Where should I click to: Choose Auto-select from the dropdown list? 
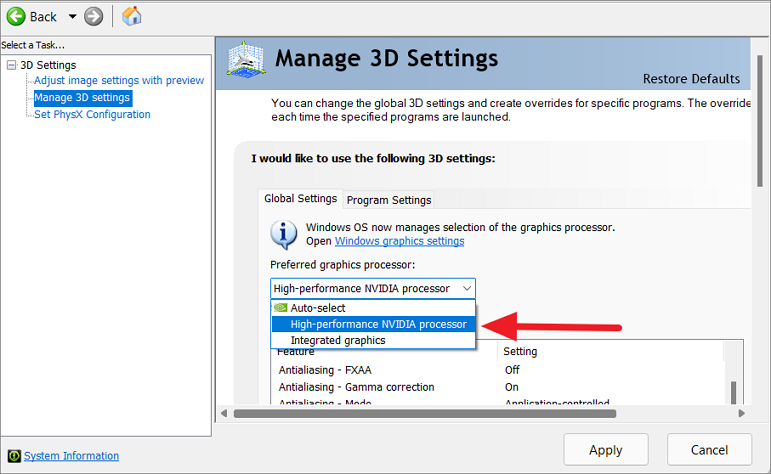tap(373, 308)
